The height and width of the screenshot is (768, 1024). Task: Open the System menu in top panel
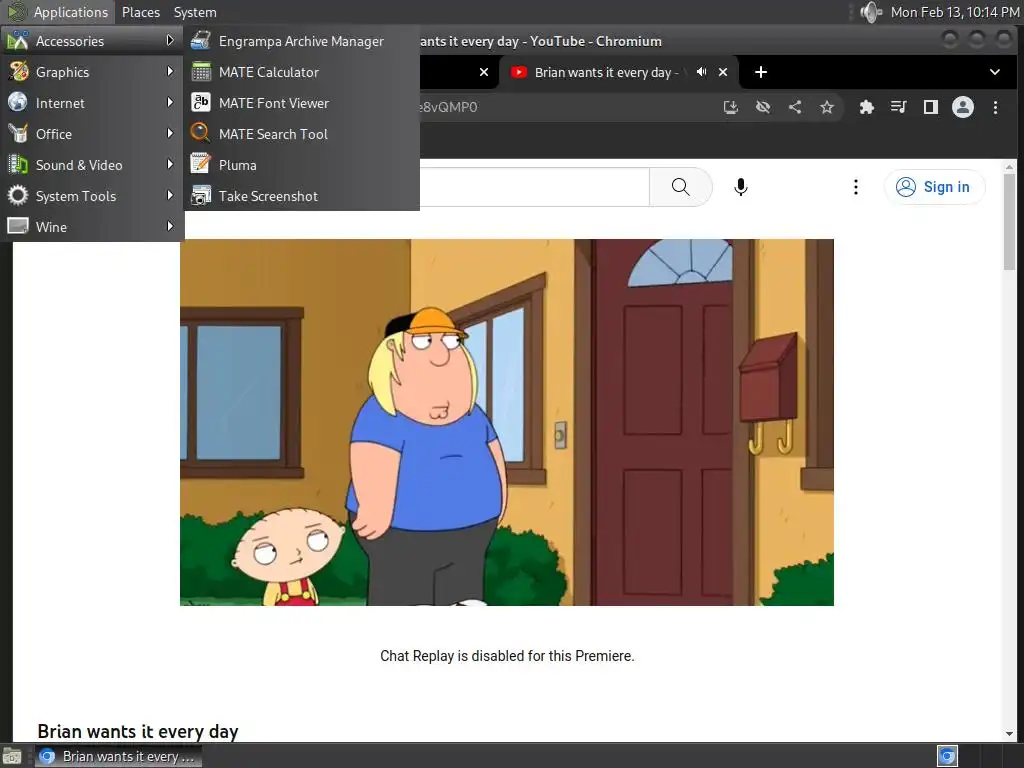[x=195, y=12]
